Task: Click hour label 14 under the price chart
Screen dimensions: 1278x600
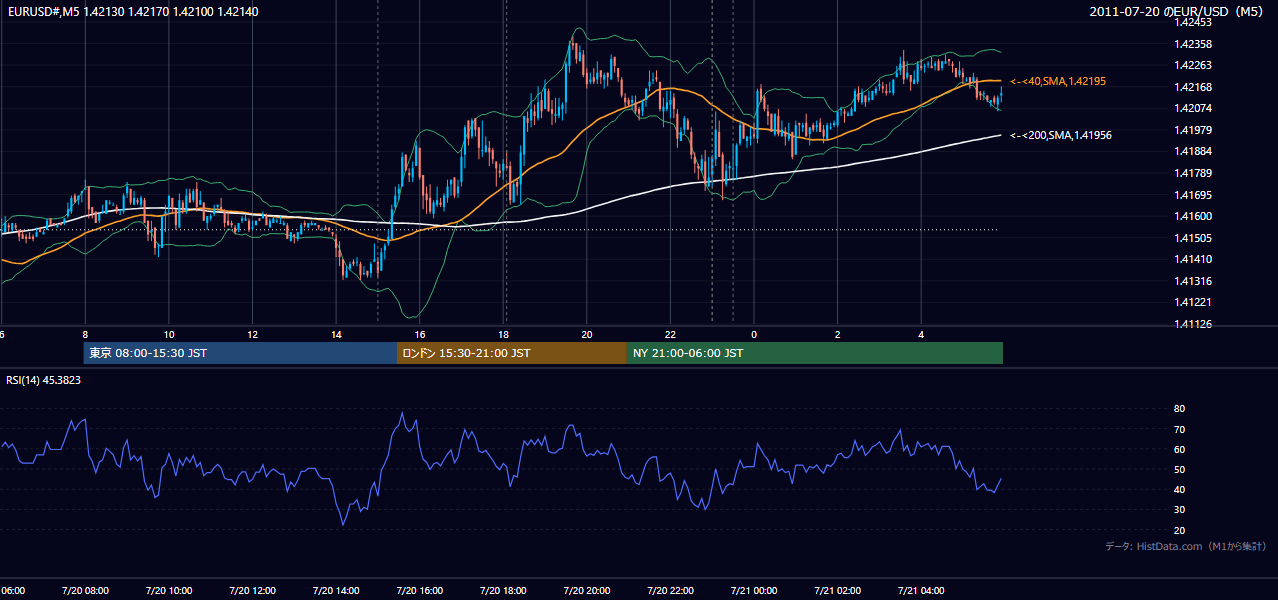Action: 336,335
